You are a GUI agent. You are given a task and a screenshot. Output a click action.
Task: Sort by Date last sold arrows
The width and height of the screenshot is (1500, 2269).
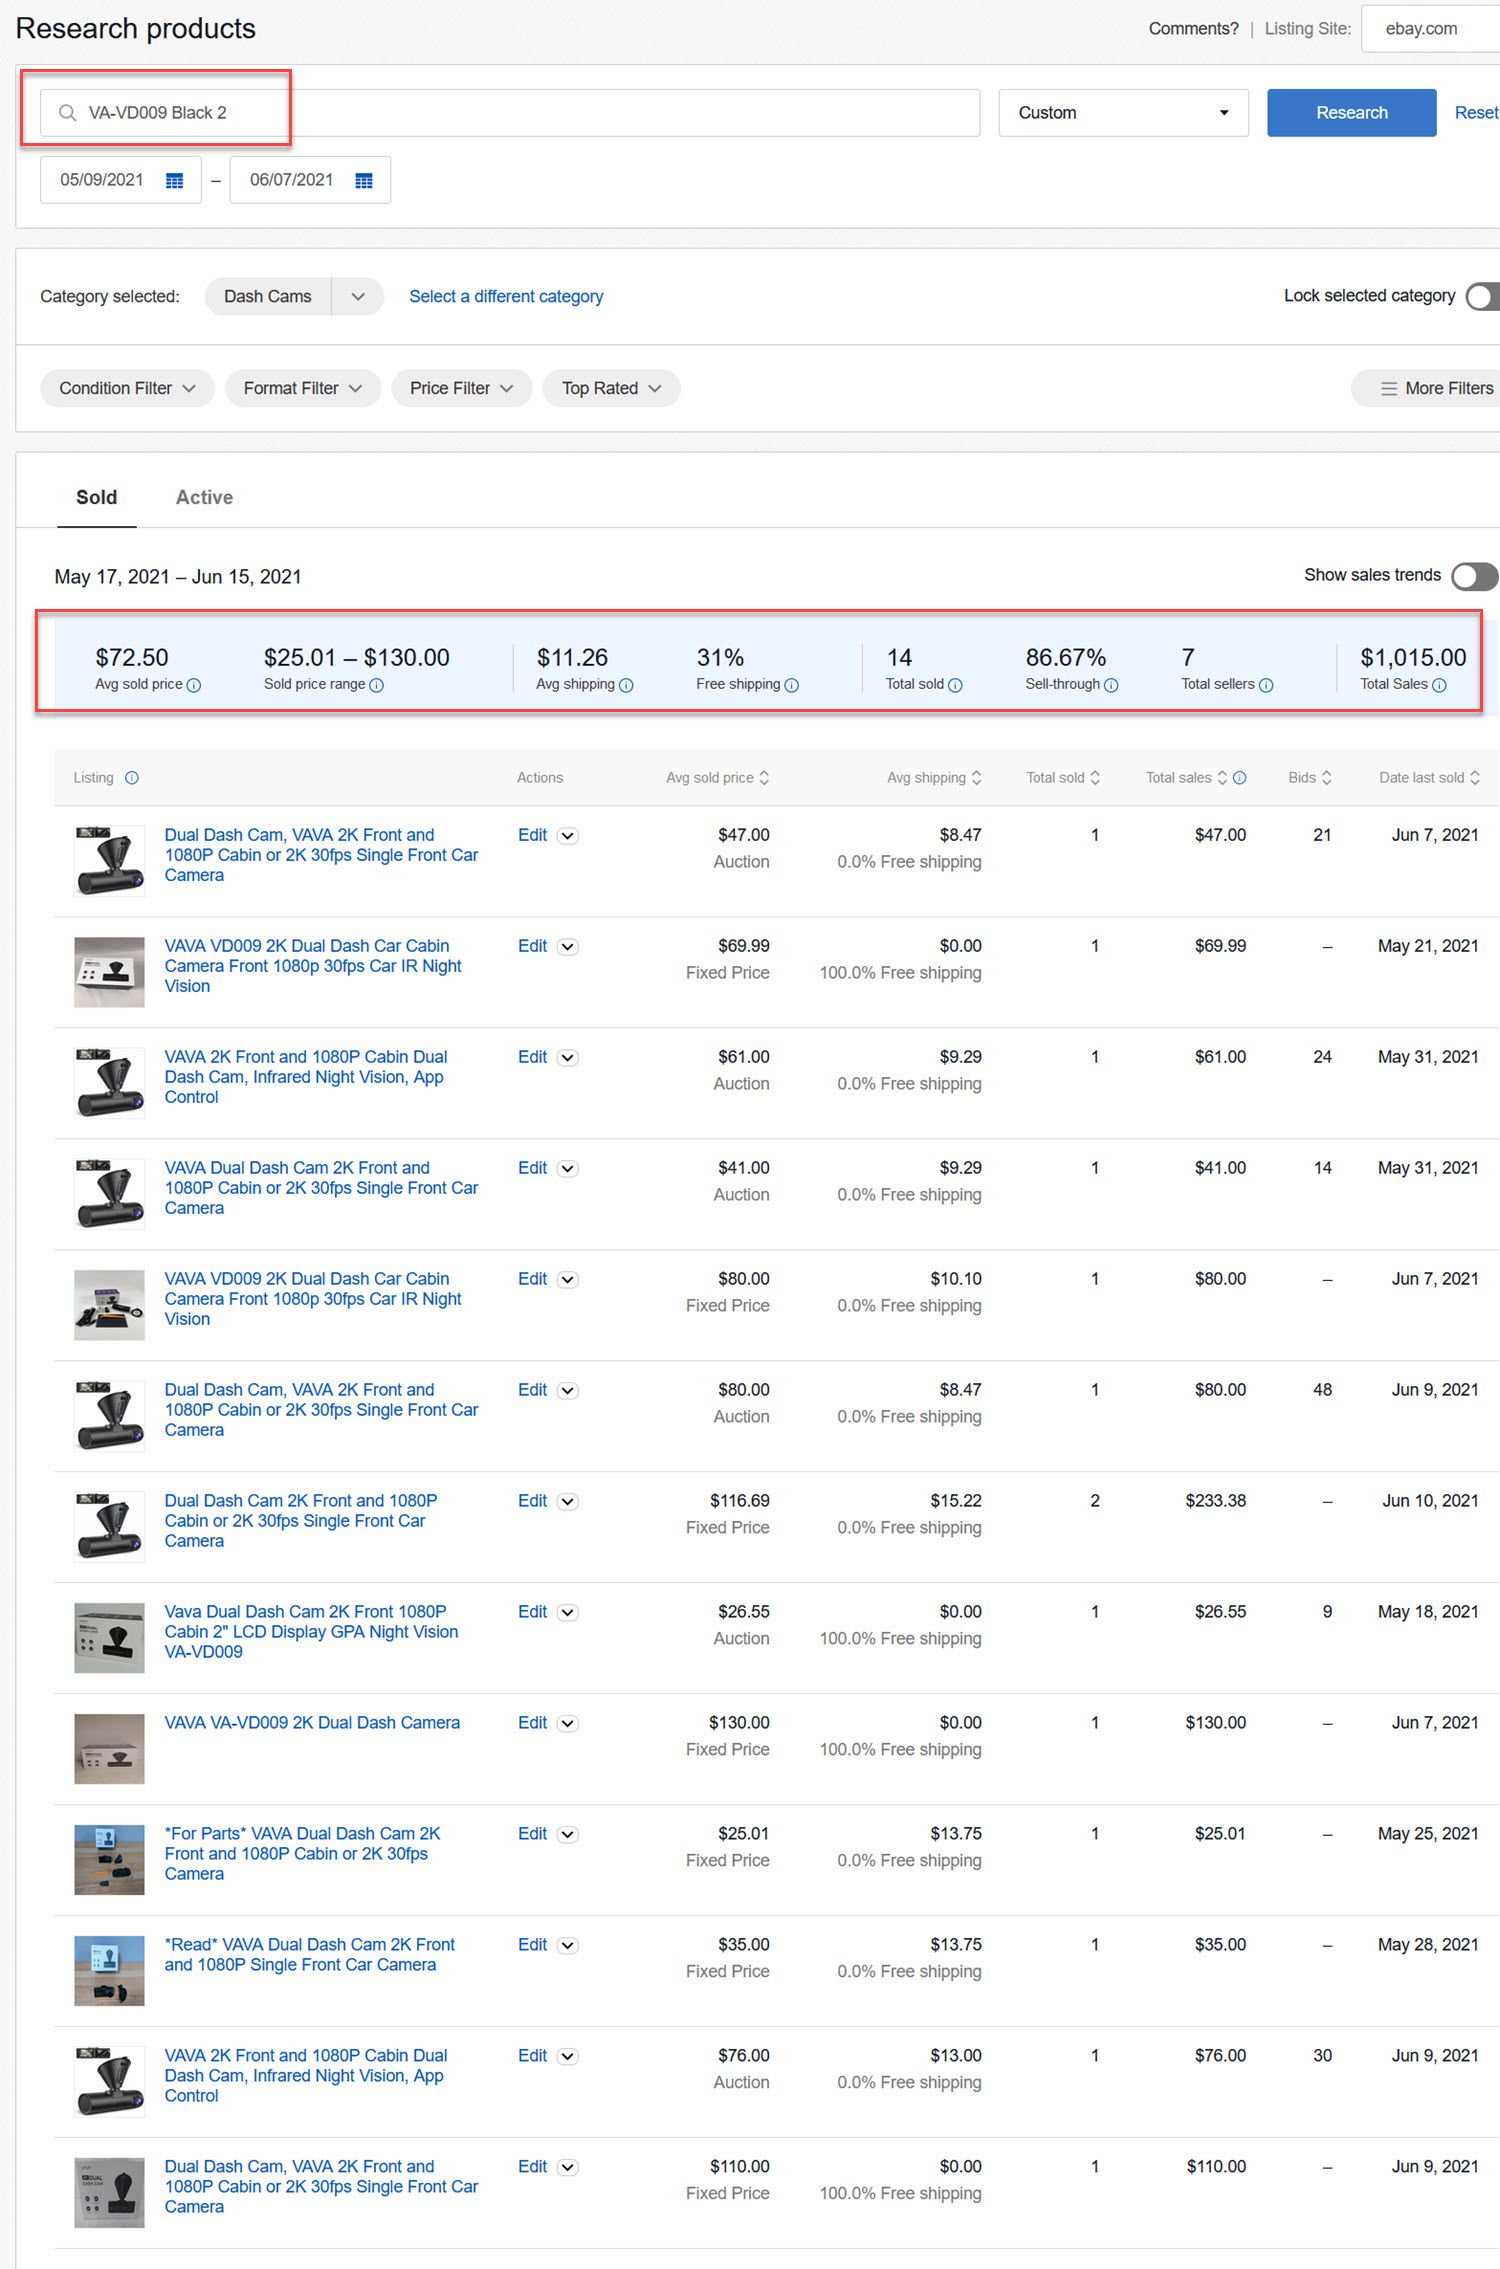click(1475, 778)
